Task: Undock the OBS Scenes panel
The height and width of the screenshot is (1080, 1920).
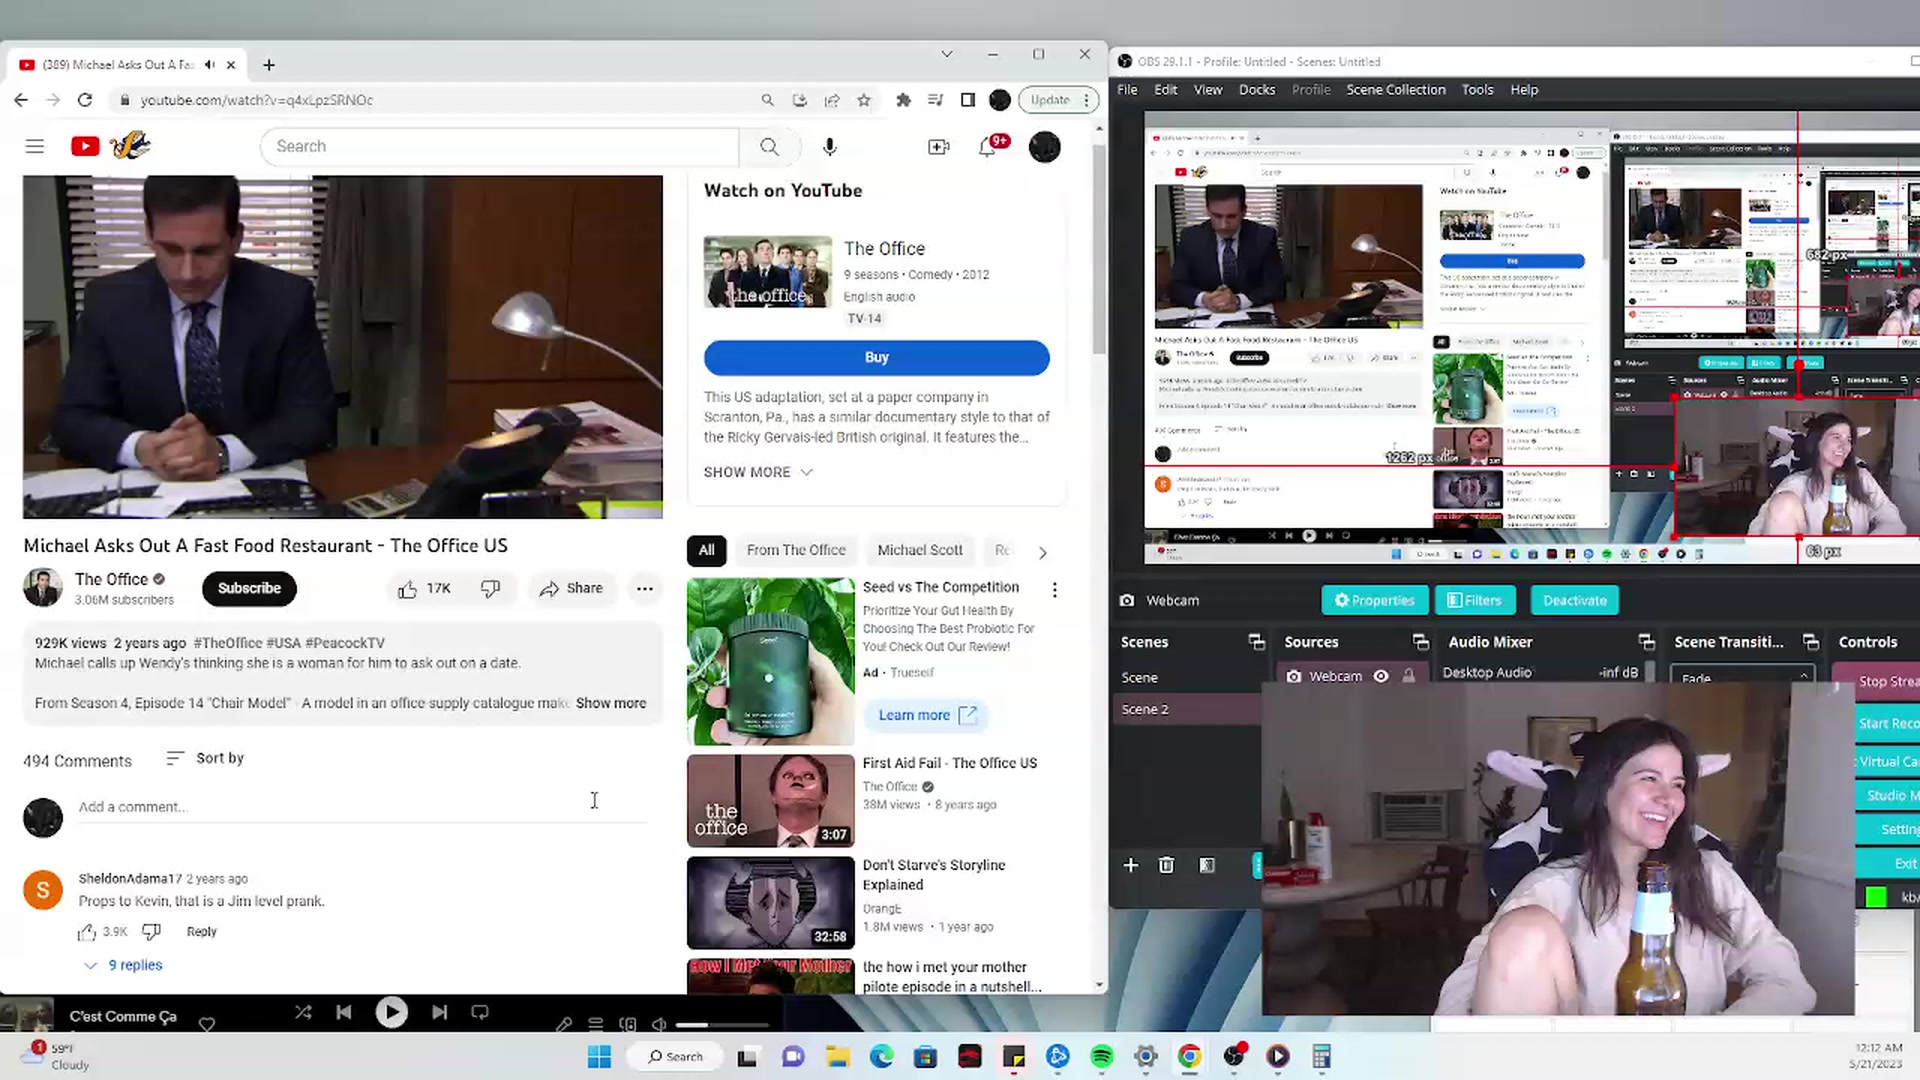Action: pyautogui.click(x=1257, y=642)
